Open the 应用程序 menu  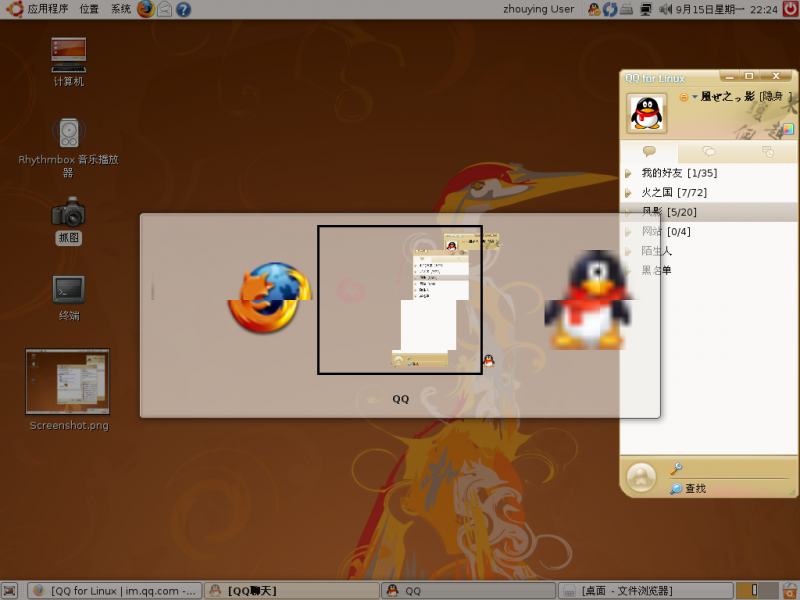click(x=47, y=9)
